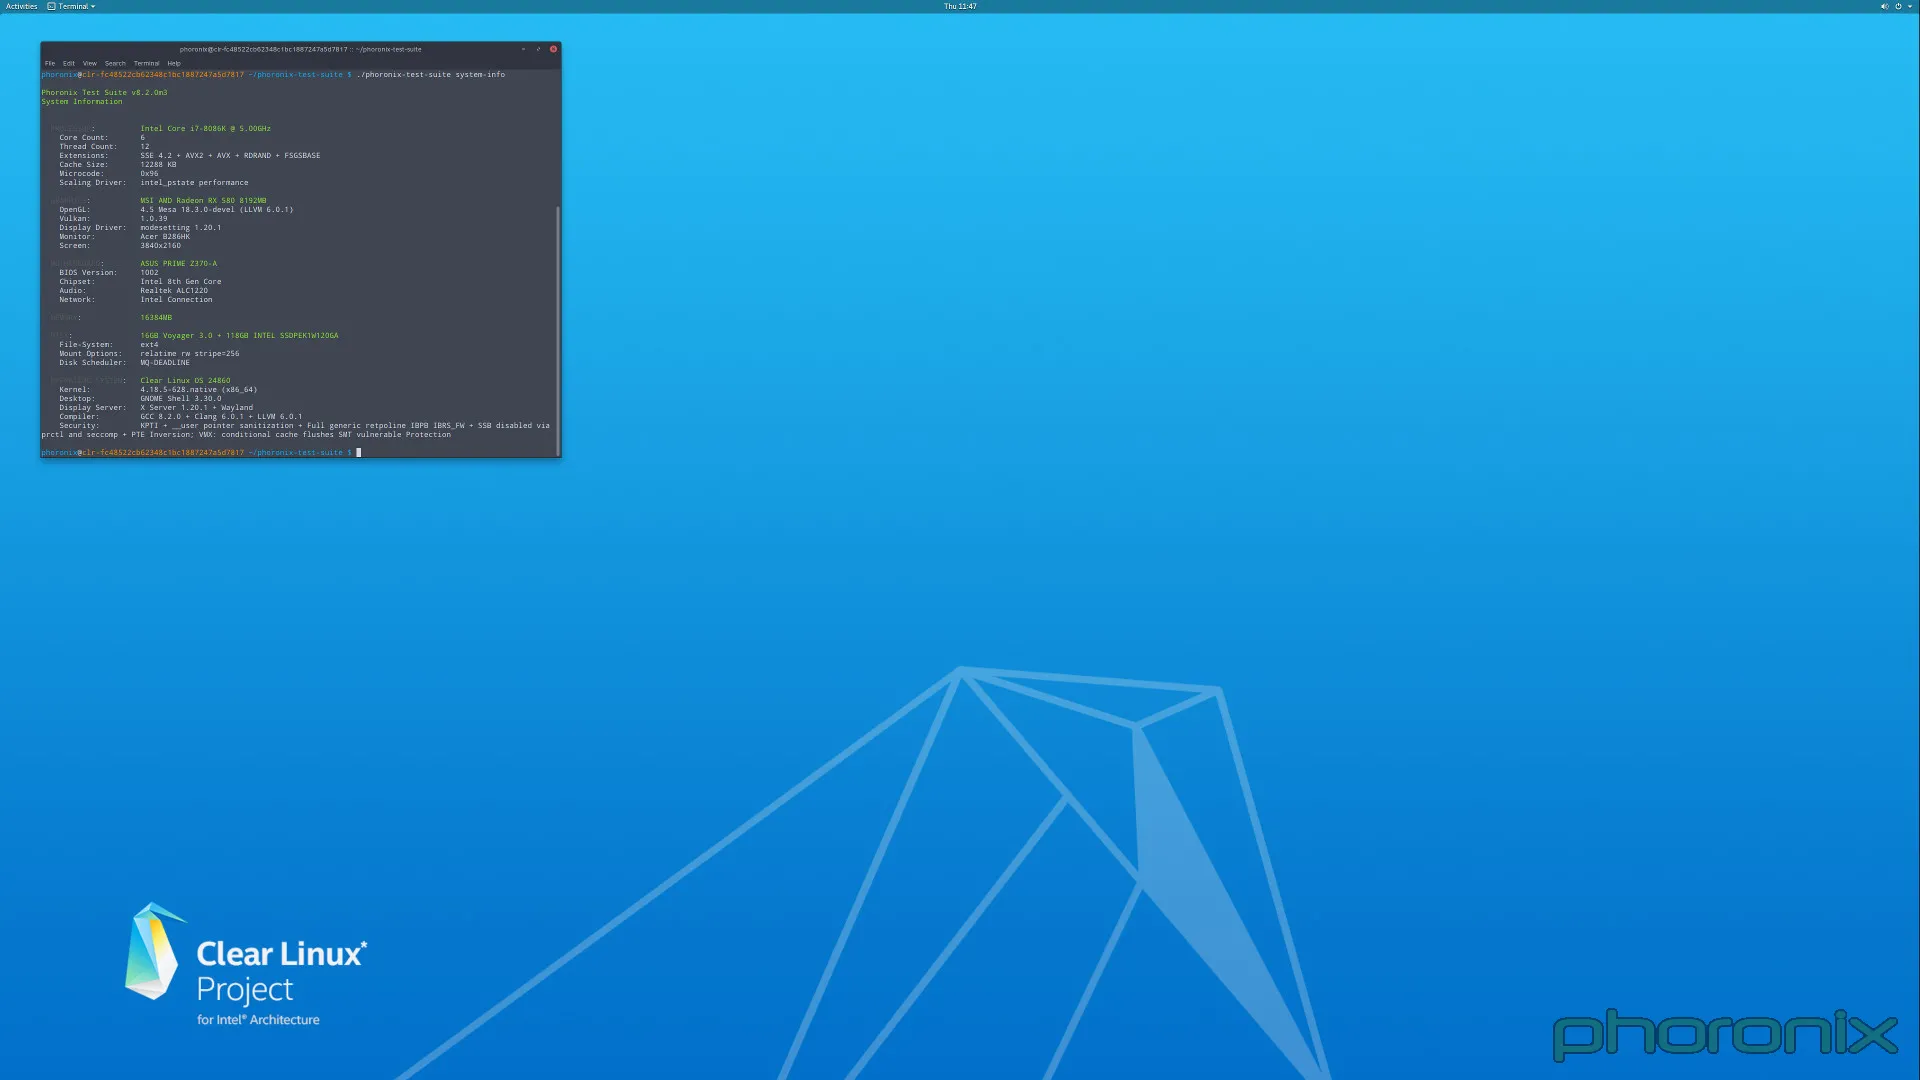The image size is (1920, 1080).
Task: Click 'Intel 8th Gen Core' chipset value
Action: 181,281
